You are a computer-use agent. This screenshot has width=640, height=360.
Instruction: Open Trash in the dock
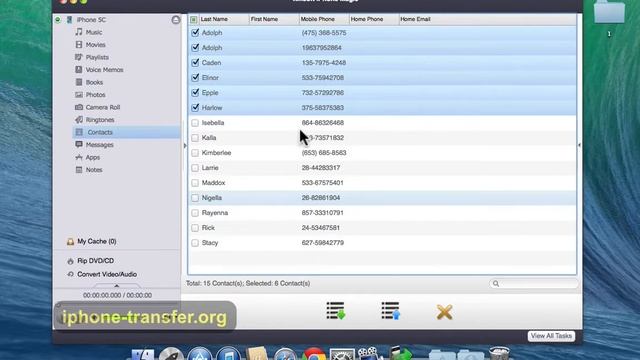point(499,353)
